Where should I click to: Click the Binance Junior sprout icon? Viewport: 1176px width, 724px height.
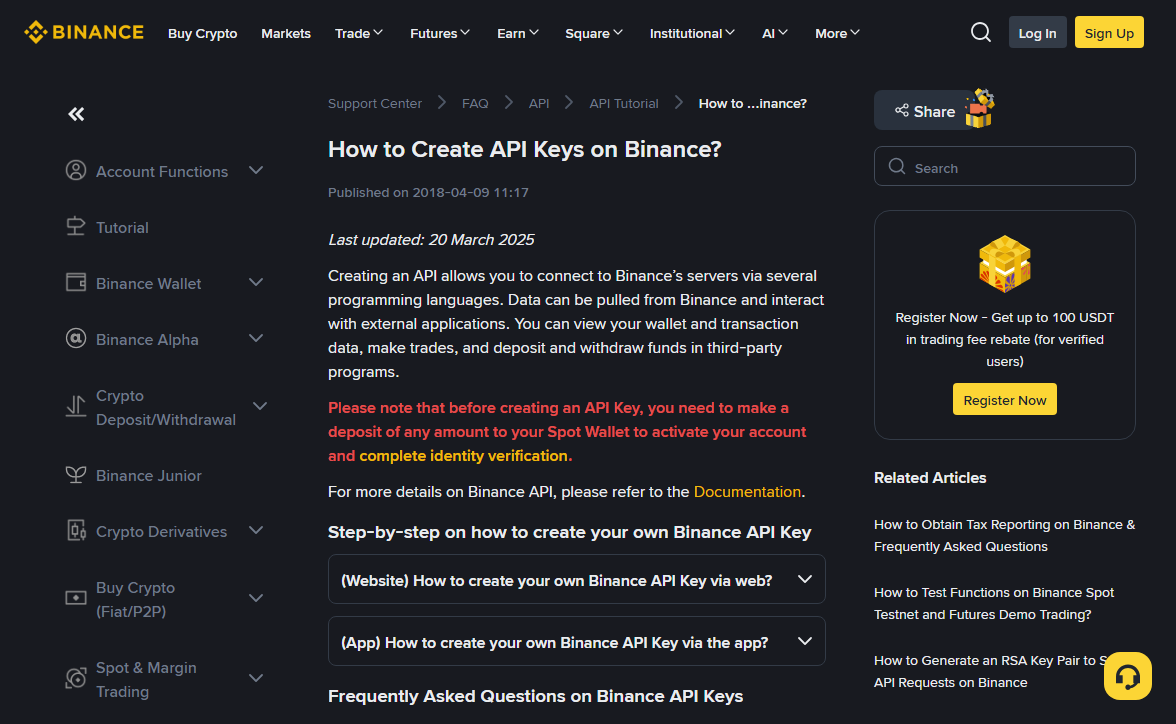point(76,475)
